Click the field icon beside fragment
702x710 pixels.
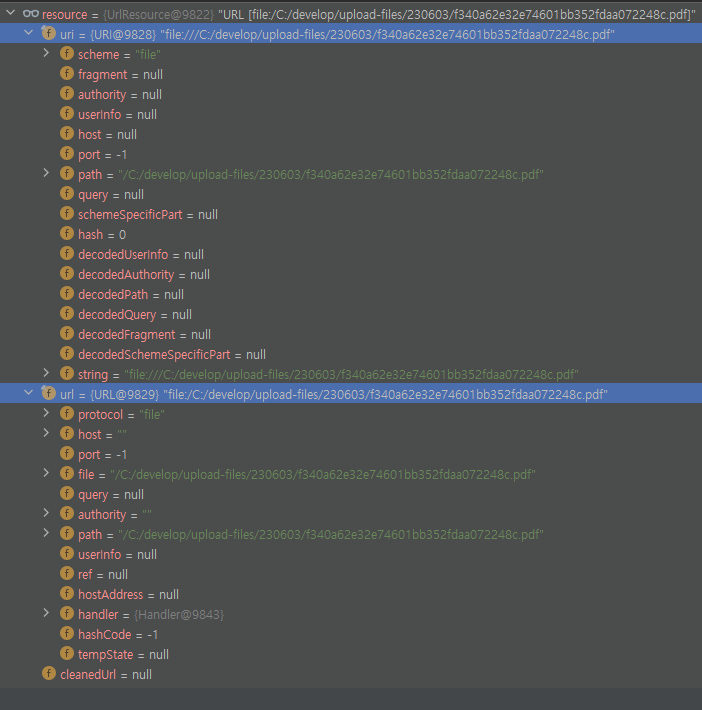[x=67, y=73]
